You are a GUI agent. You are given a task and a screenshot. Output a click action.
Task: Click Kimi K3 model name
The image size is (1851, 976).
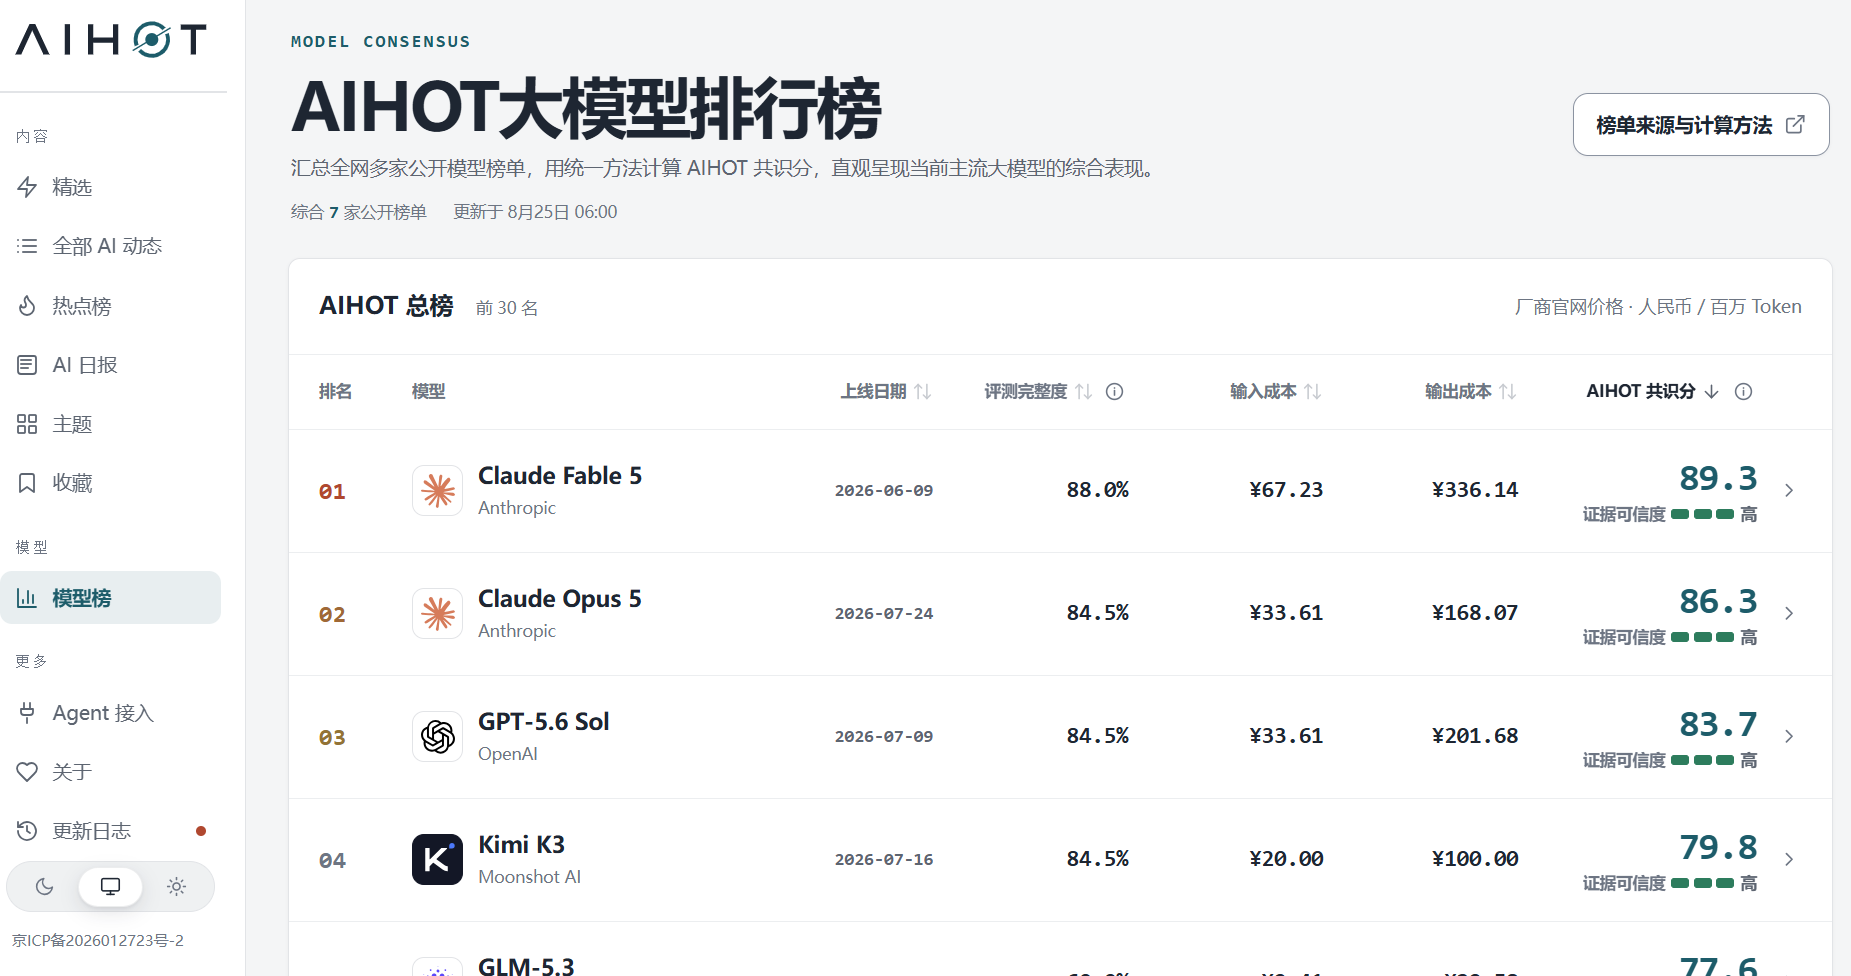(521, 845)
